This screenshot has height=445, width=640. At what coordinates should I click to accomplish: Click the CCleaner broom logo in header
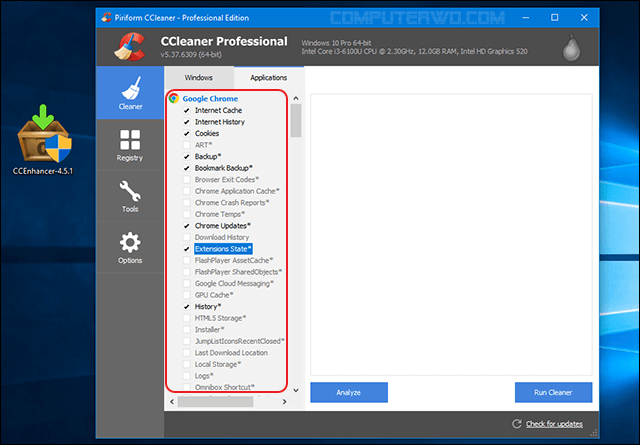(129, 47)
